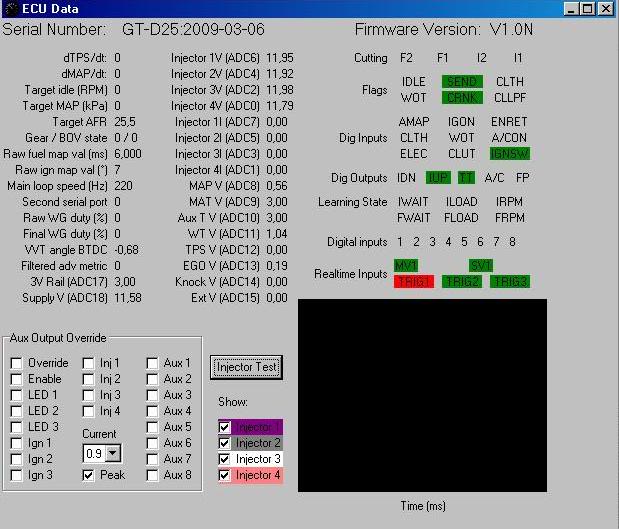The image size is (619, 529).
Task: Click the SV1 realtime input indicator
Action: (481, 265)
